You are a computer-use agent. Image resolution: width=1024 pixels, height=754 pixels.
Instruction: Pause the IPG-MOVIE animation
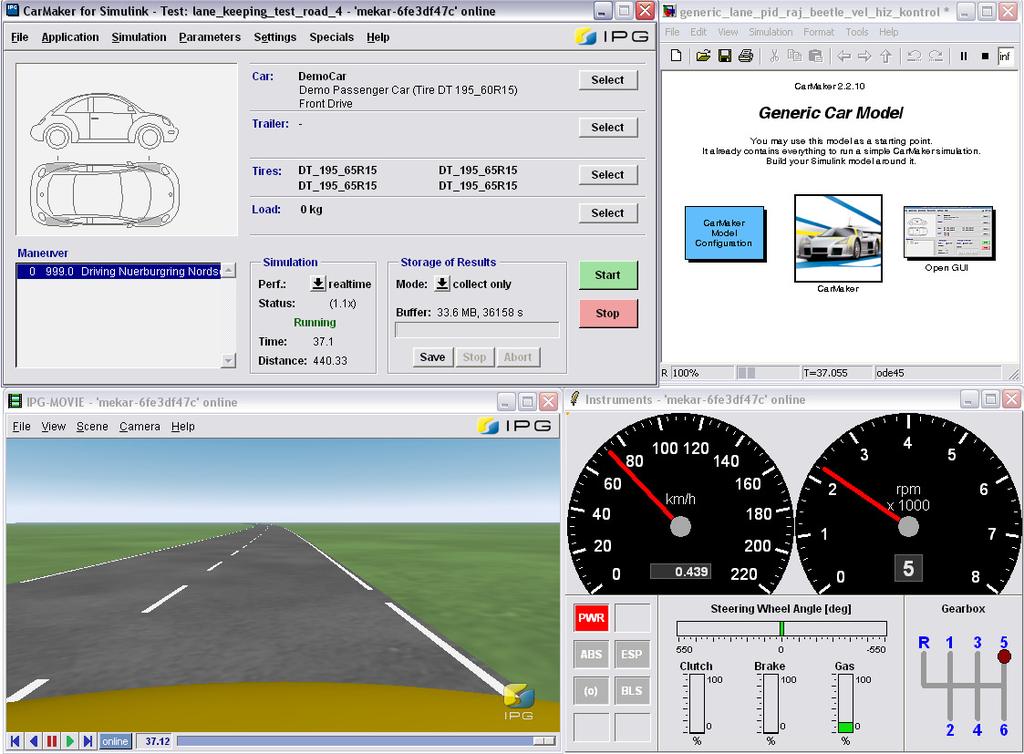point(52,741)
